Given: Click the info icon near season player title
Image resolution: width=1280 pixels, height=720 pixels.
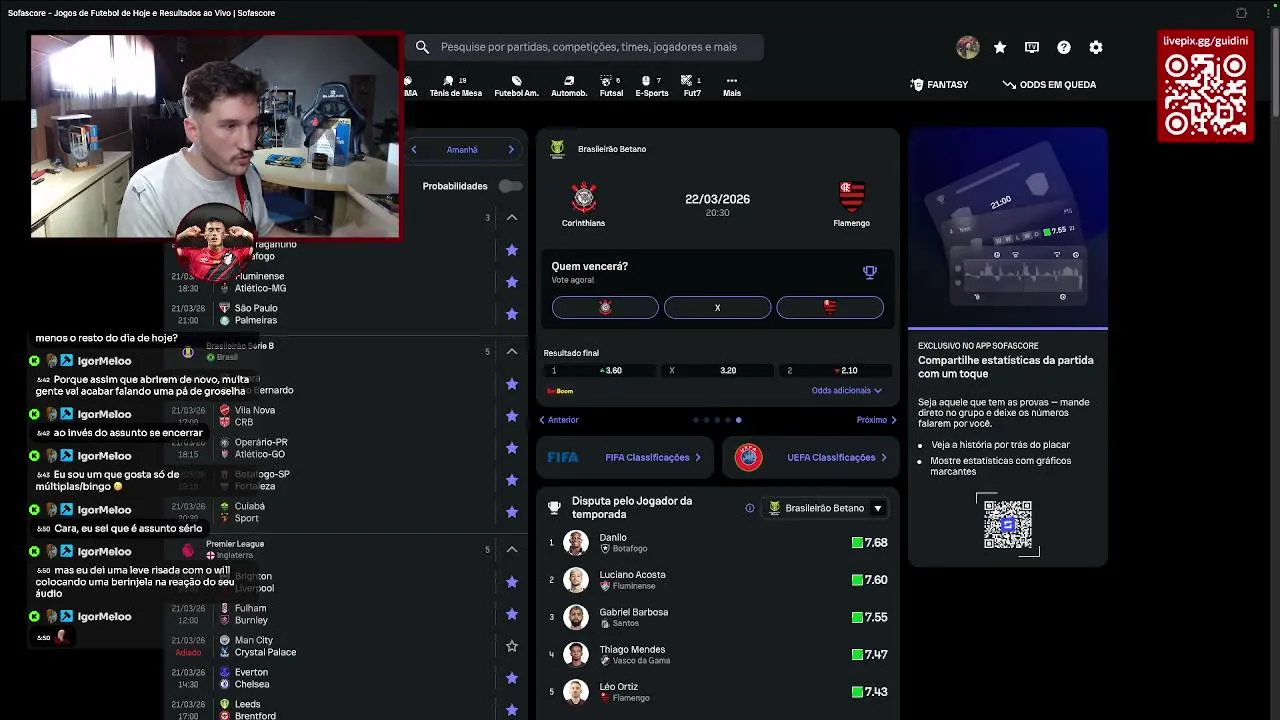Looking at the screenshot, I should tap(749, 508).
